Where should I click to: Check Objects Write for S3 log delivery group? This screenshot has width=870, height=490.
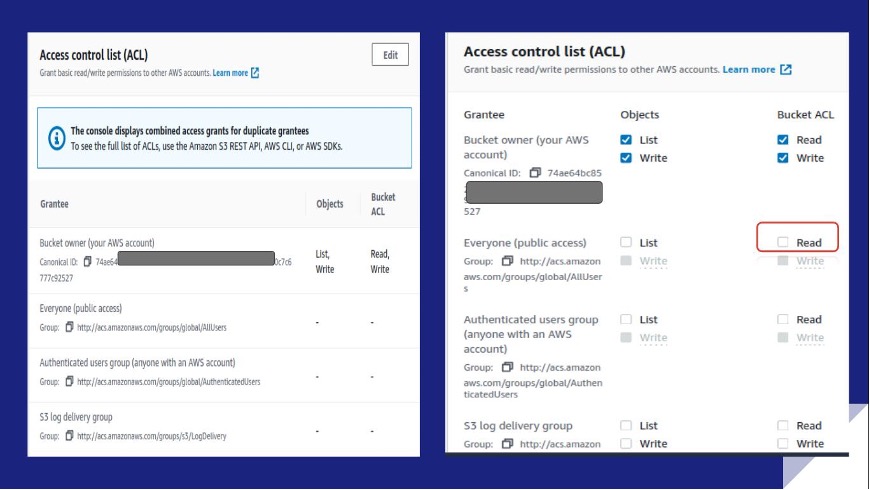pos(626,444)
